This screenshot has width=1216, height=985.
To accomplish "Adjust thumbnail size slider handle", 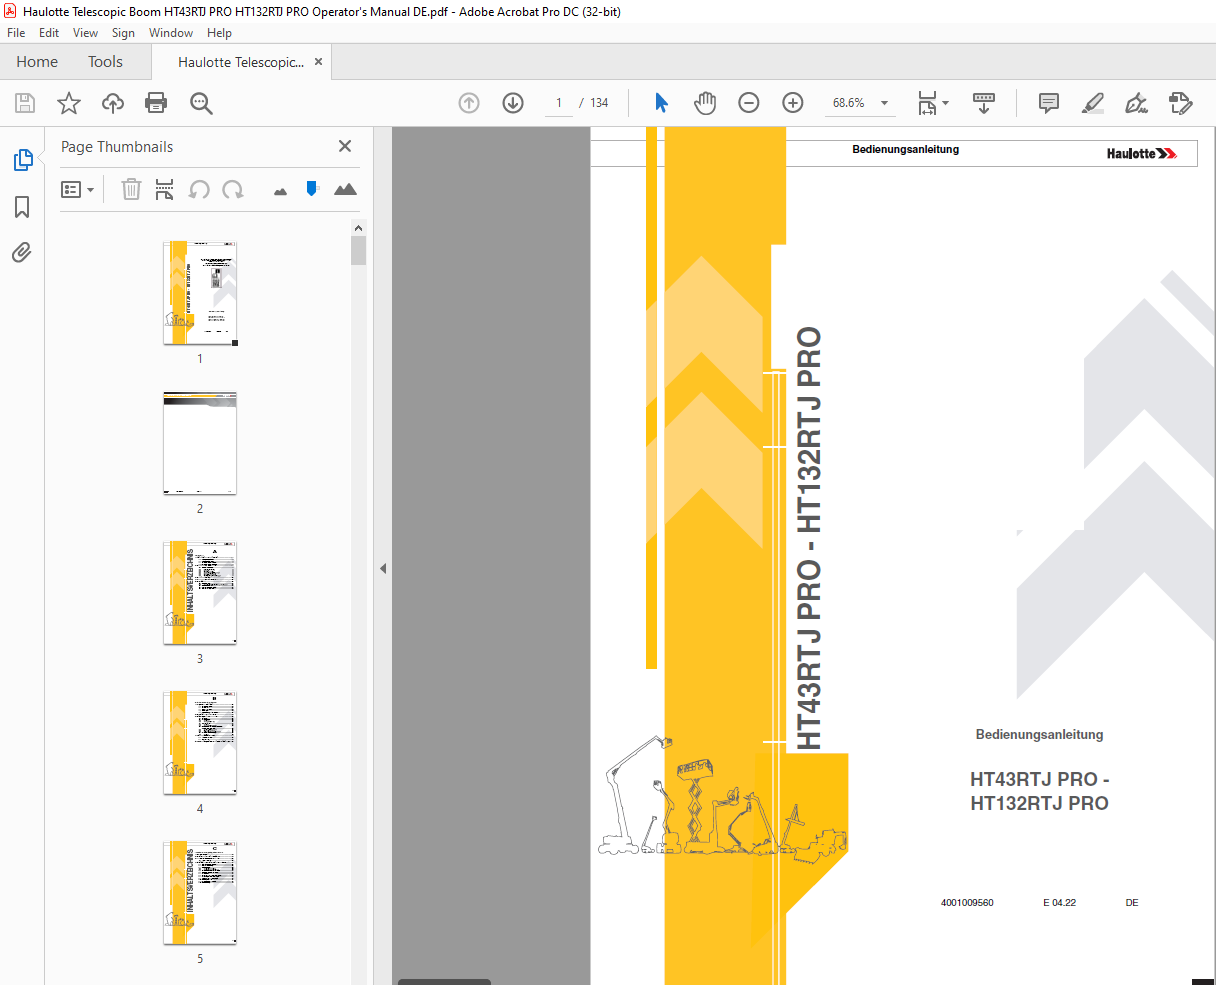I will coord(312,188).
